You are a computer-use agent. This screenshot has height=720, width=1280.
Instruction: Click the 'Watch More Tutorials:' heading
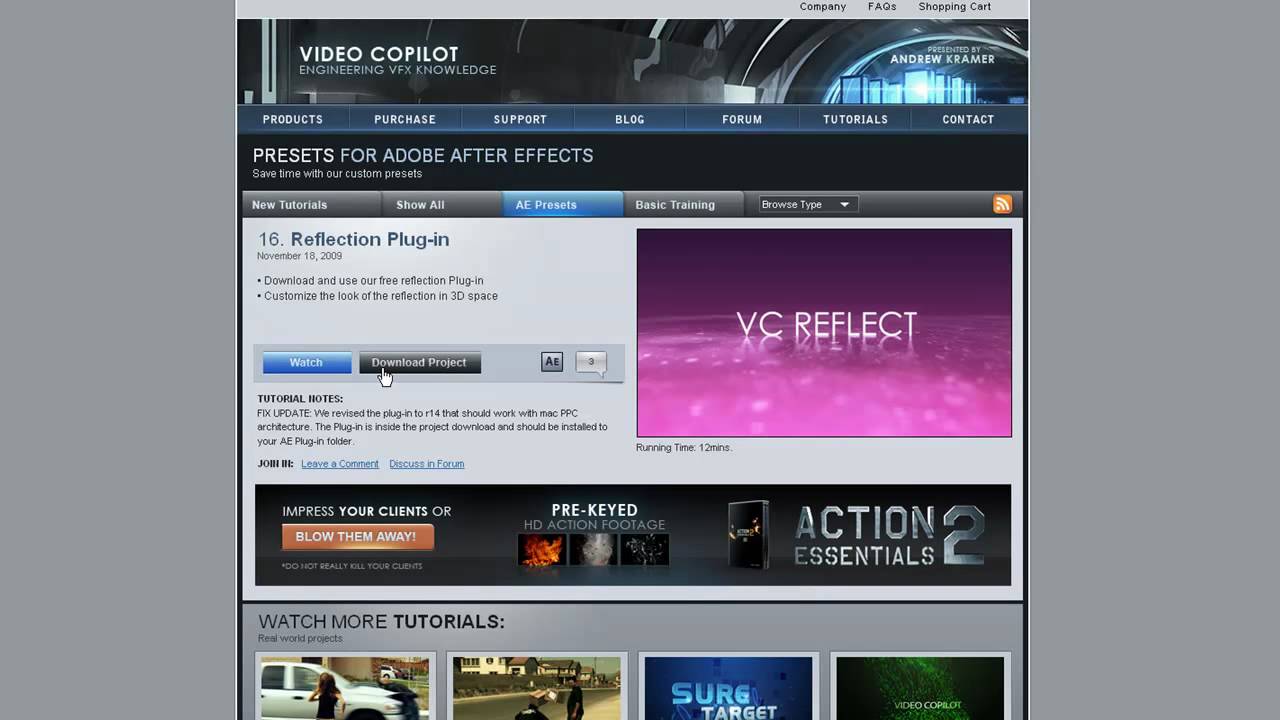click(x=381, y=622)
